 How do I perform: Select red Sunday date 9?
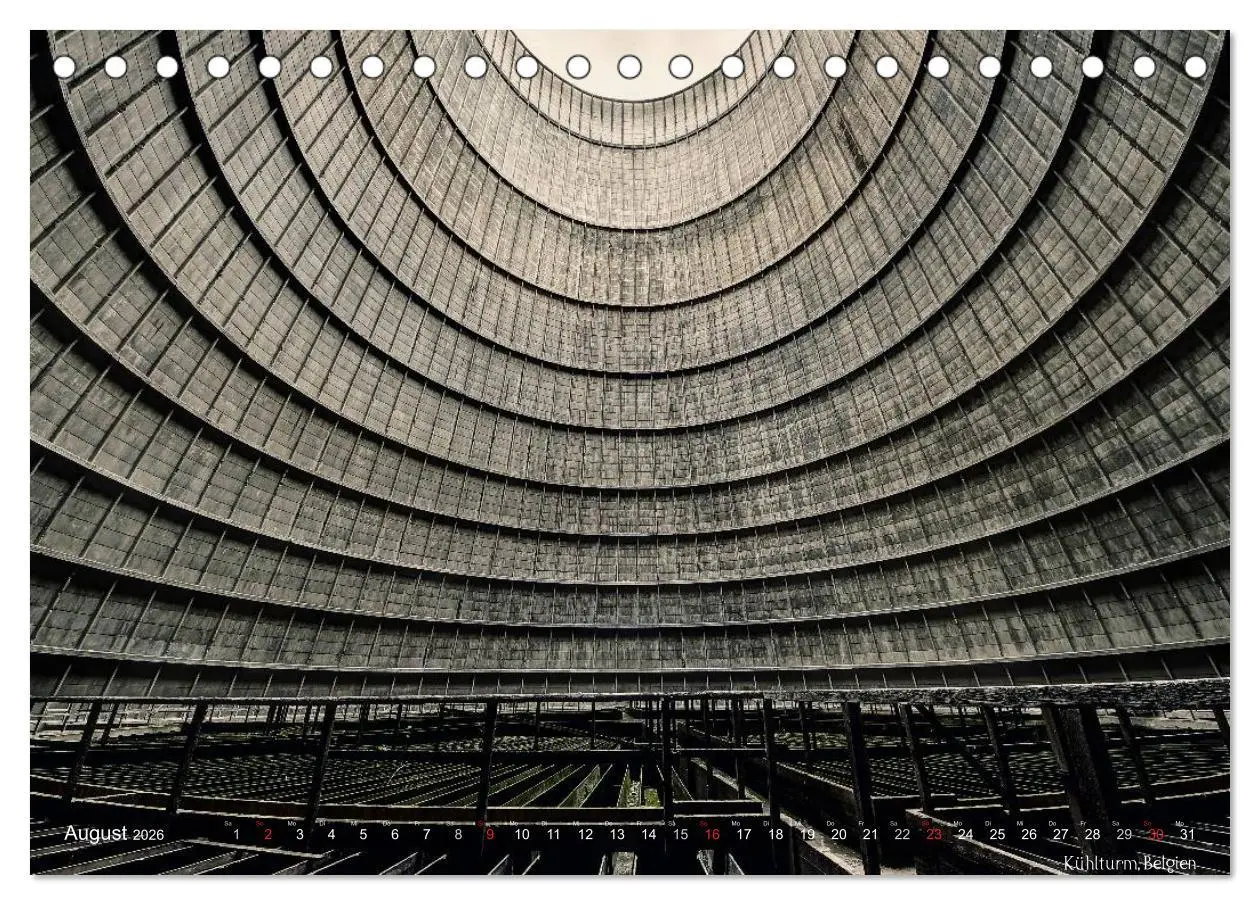click(490, 834)
